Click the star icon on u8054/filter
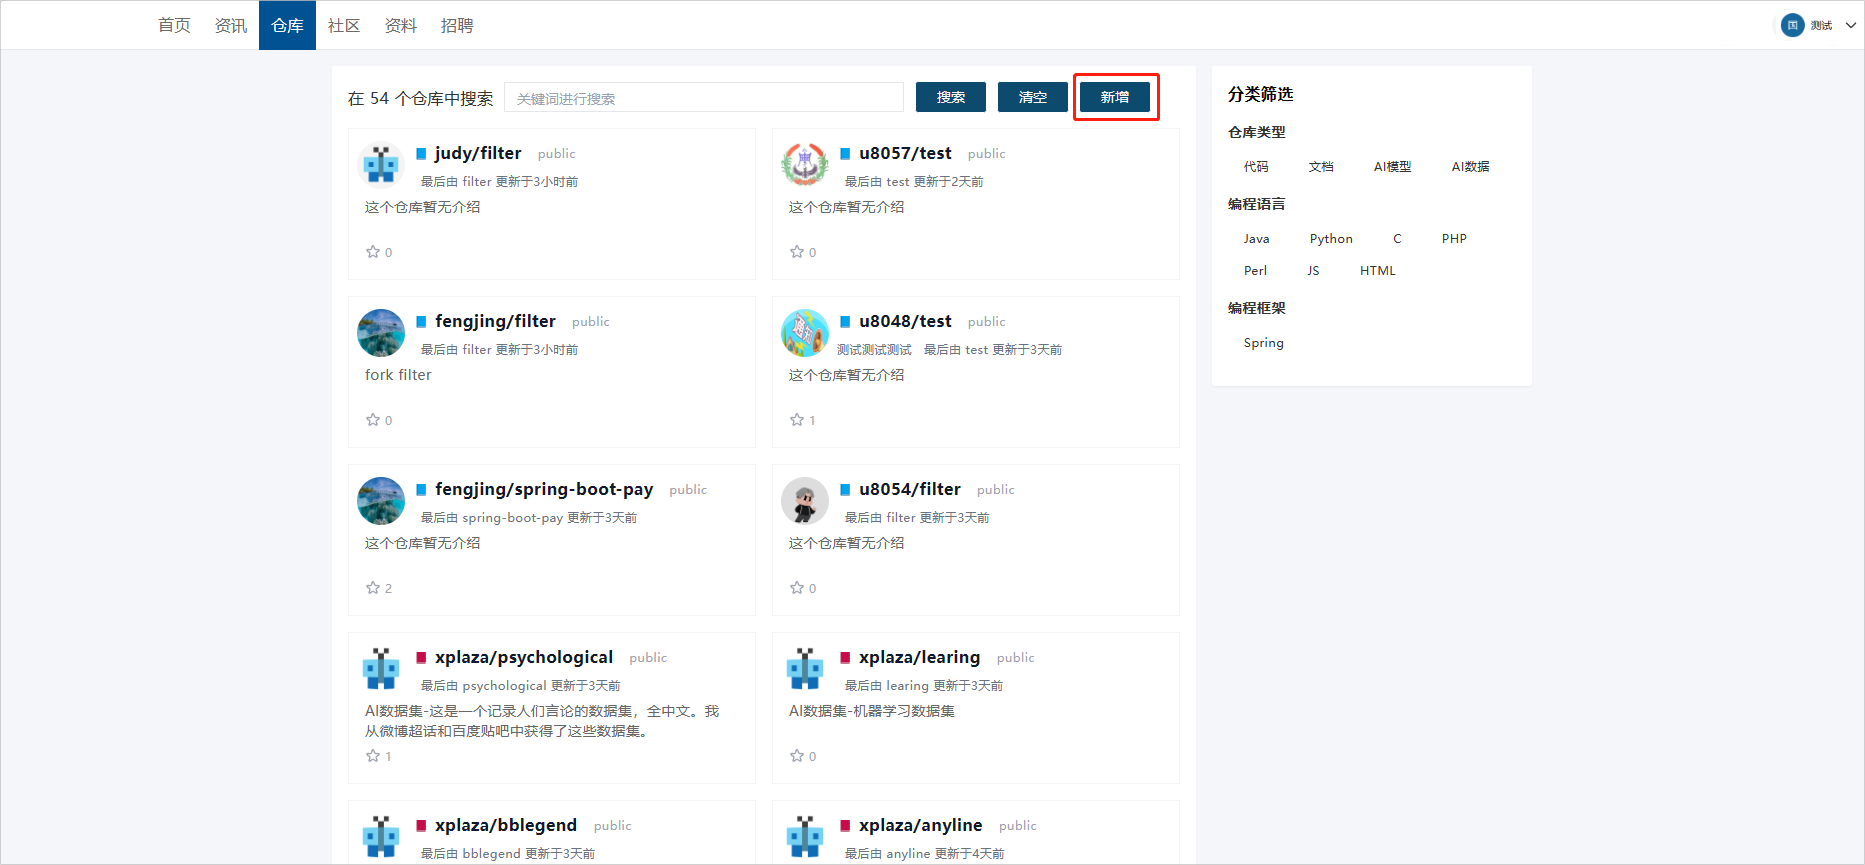 (x=797, y=588)
